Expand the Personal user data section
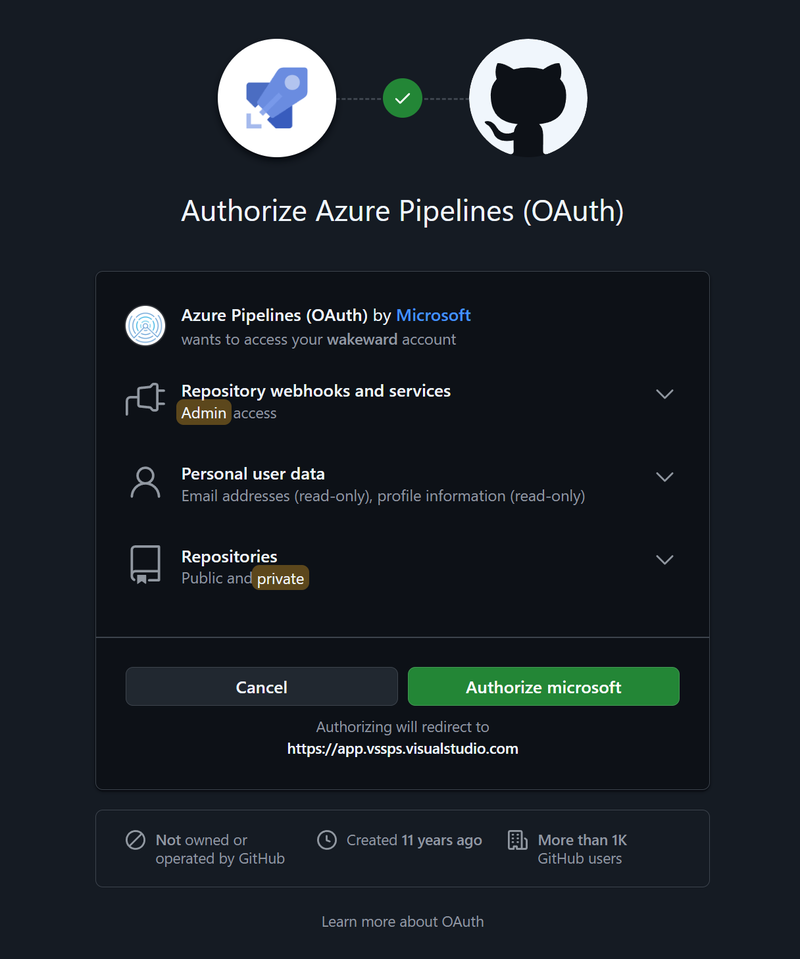The image size is (800, 959). 664,477
